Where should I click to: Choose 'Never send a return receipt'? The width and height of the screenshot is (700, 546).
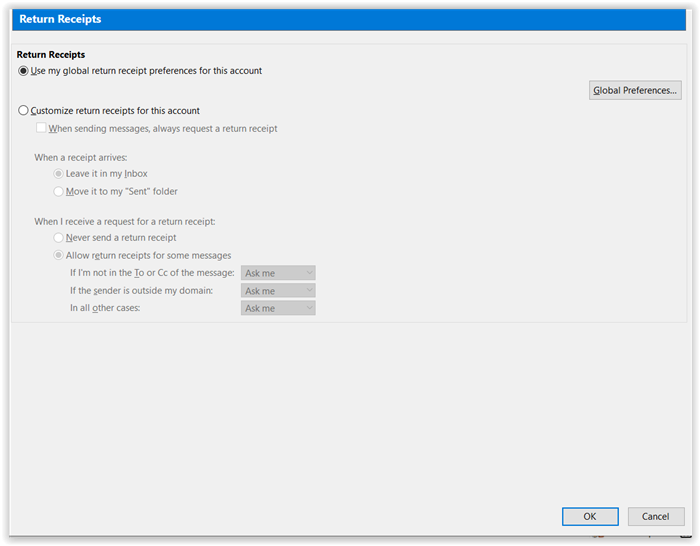(x=58, y=238)
